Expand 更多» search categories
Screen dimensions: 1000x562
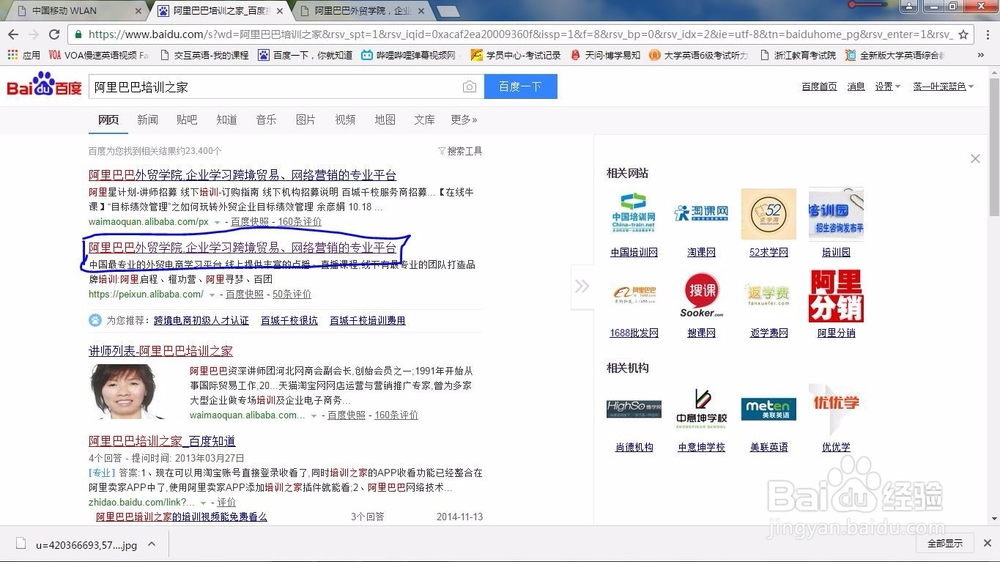pos(464,120)
